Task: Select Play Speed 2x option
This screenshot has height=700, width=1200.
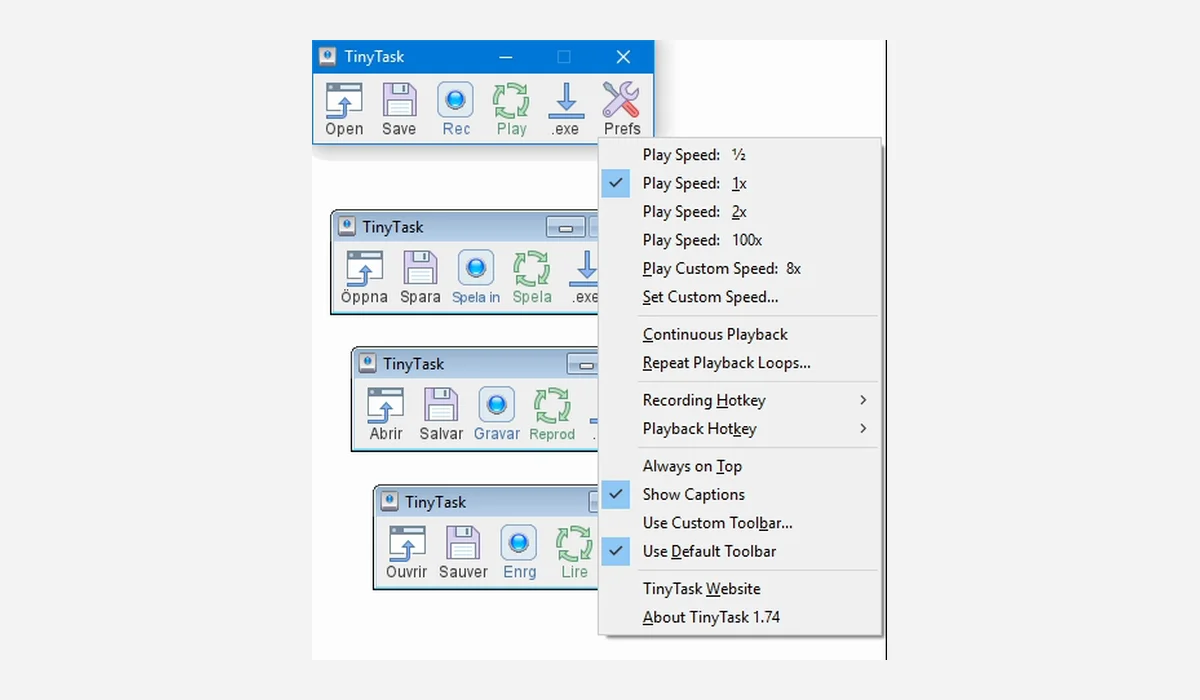Action: 740,212
